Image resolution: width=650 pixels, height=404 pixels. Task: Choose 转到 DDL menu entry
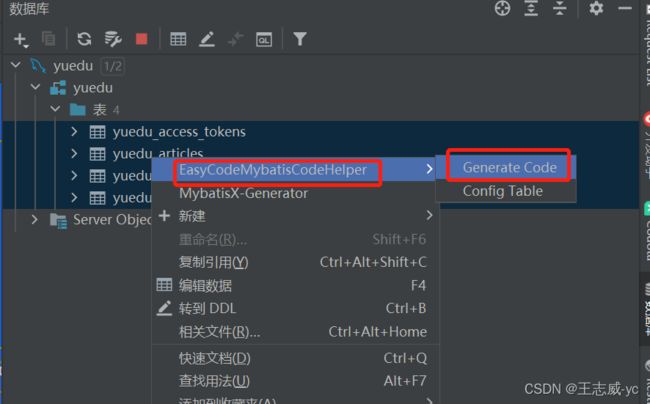294,309
